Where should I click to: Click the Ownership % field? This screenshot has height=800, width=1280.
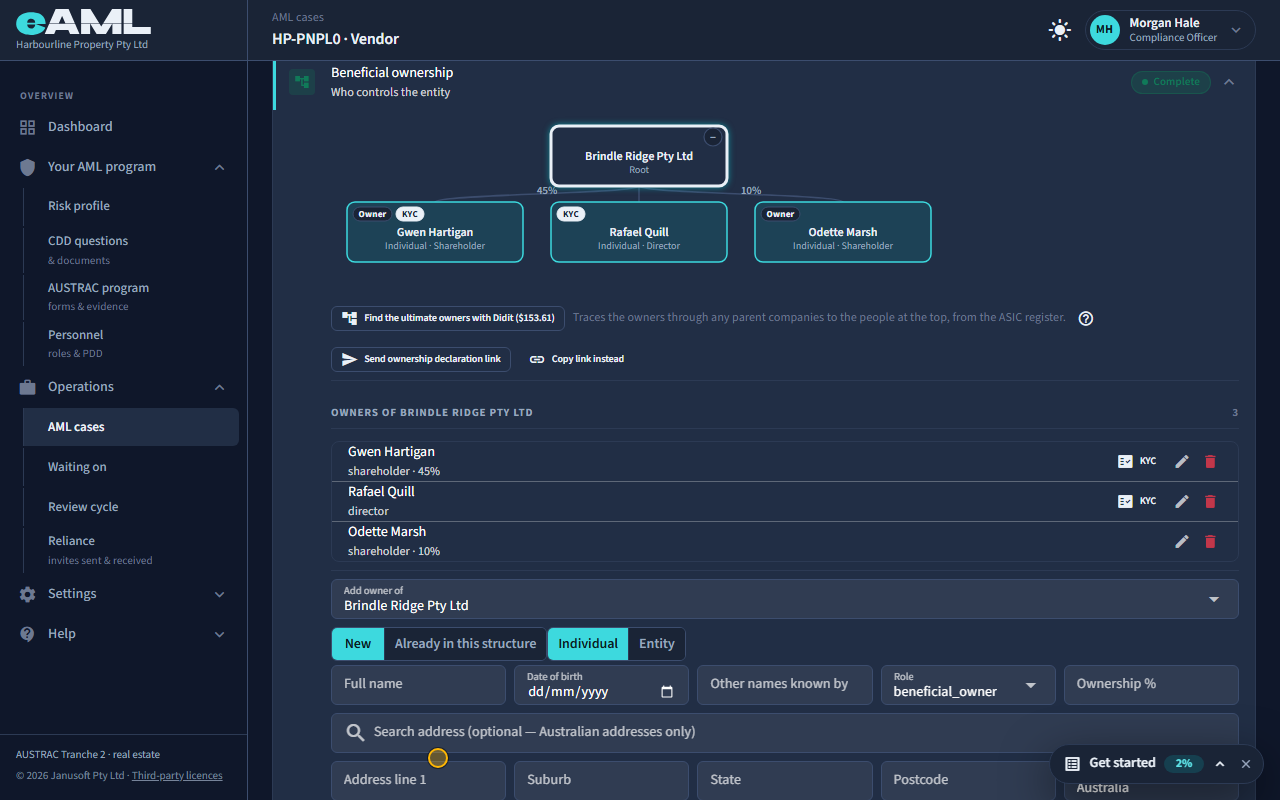tap(1151, 685)
